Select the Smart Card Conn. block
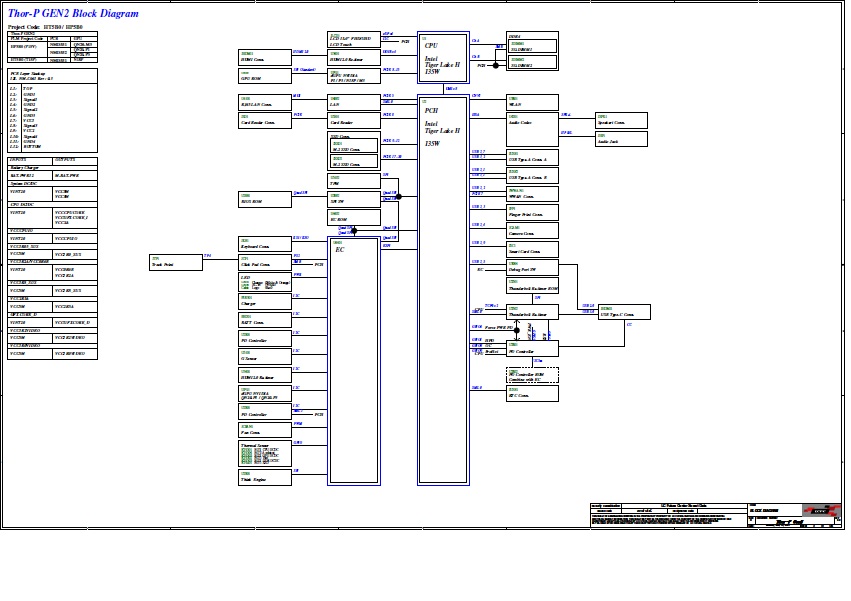851x601 pixels. (x=532, y=249)
